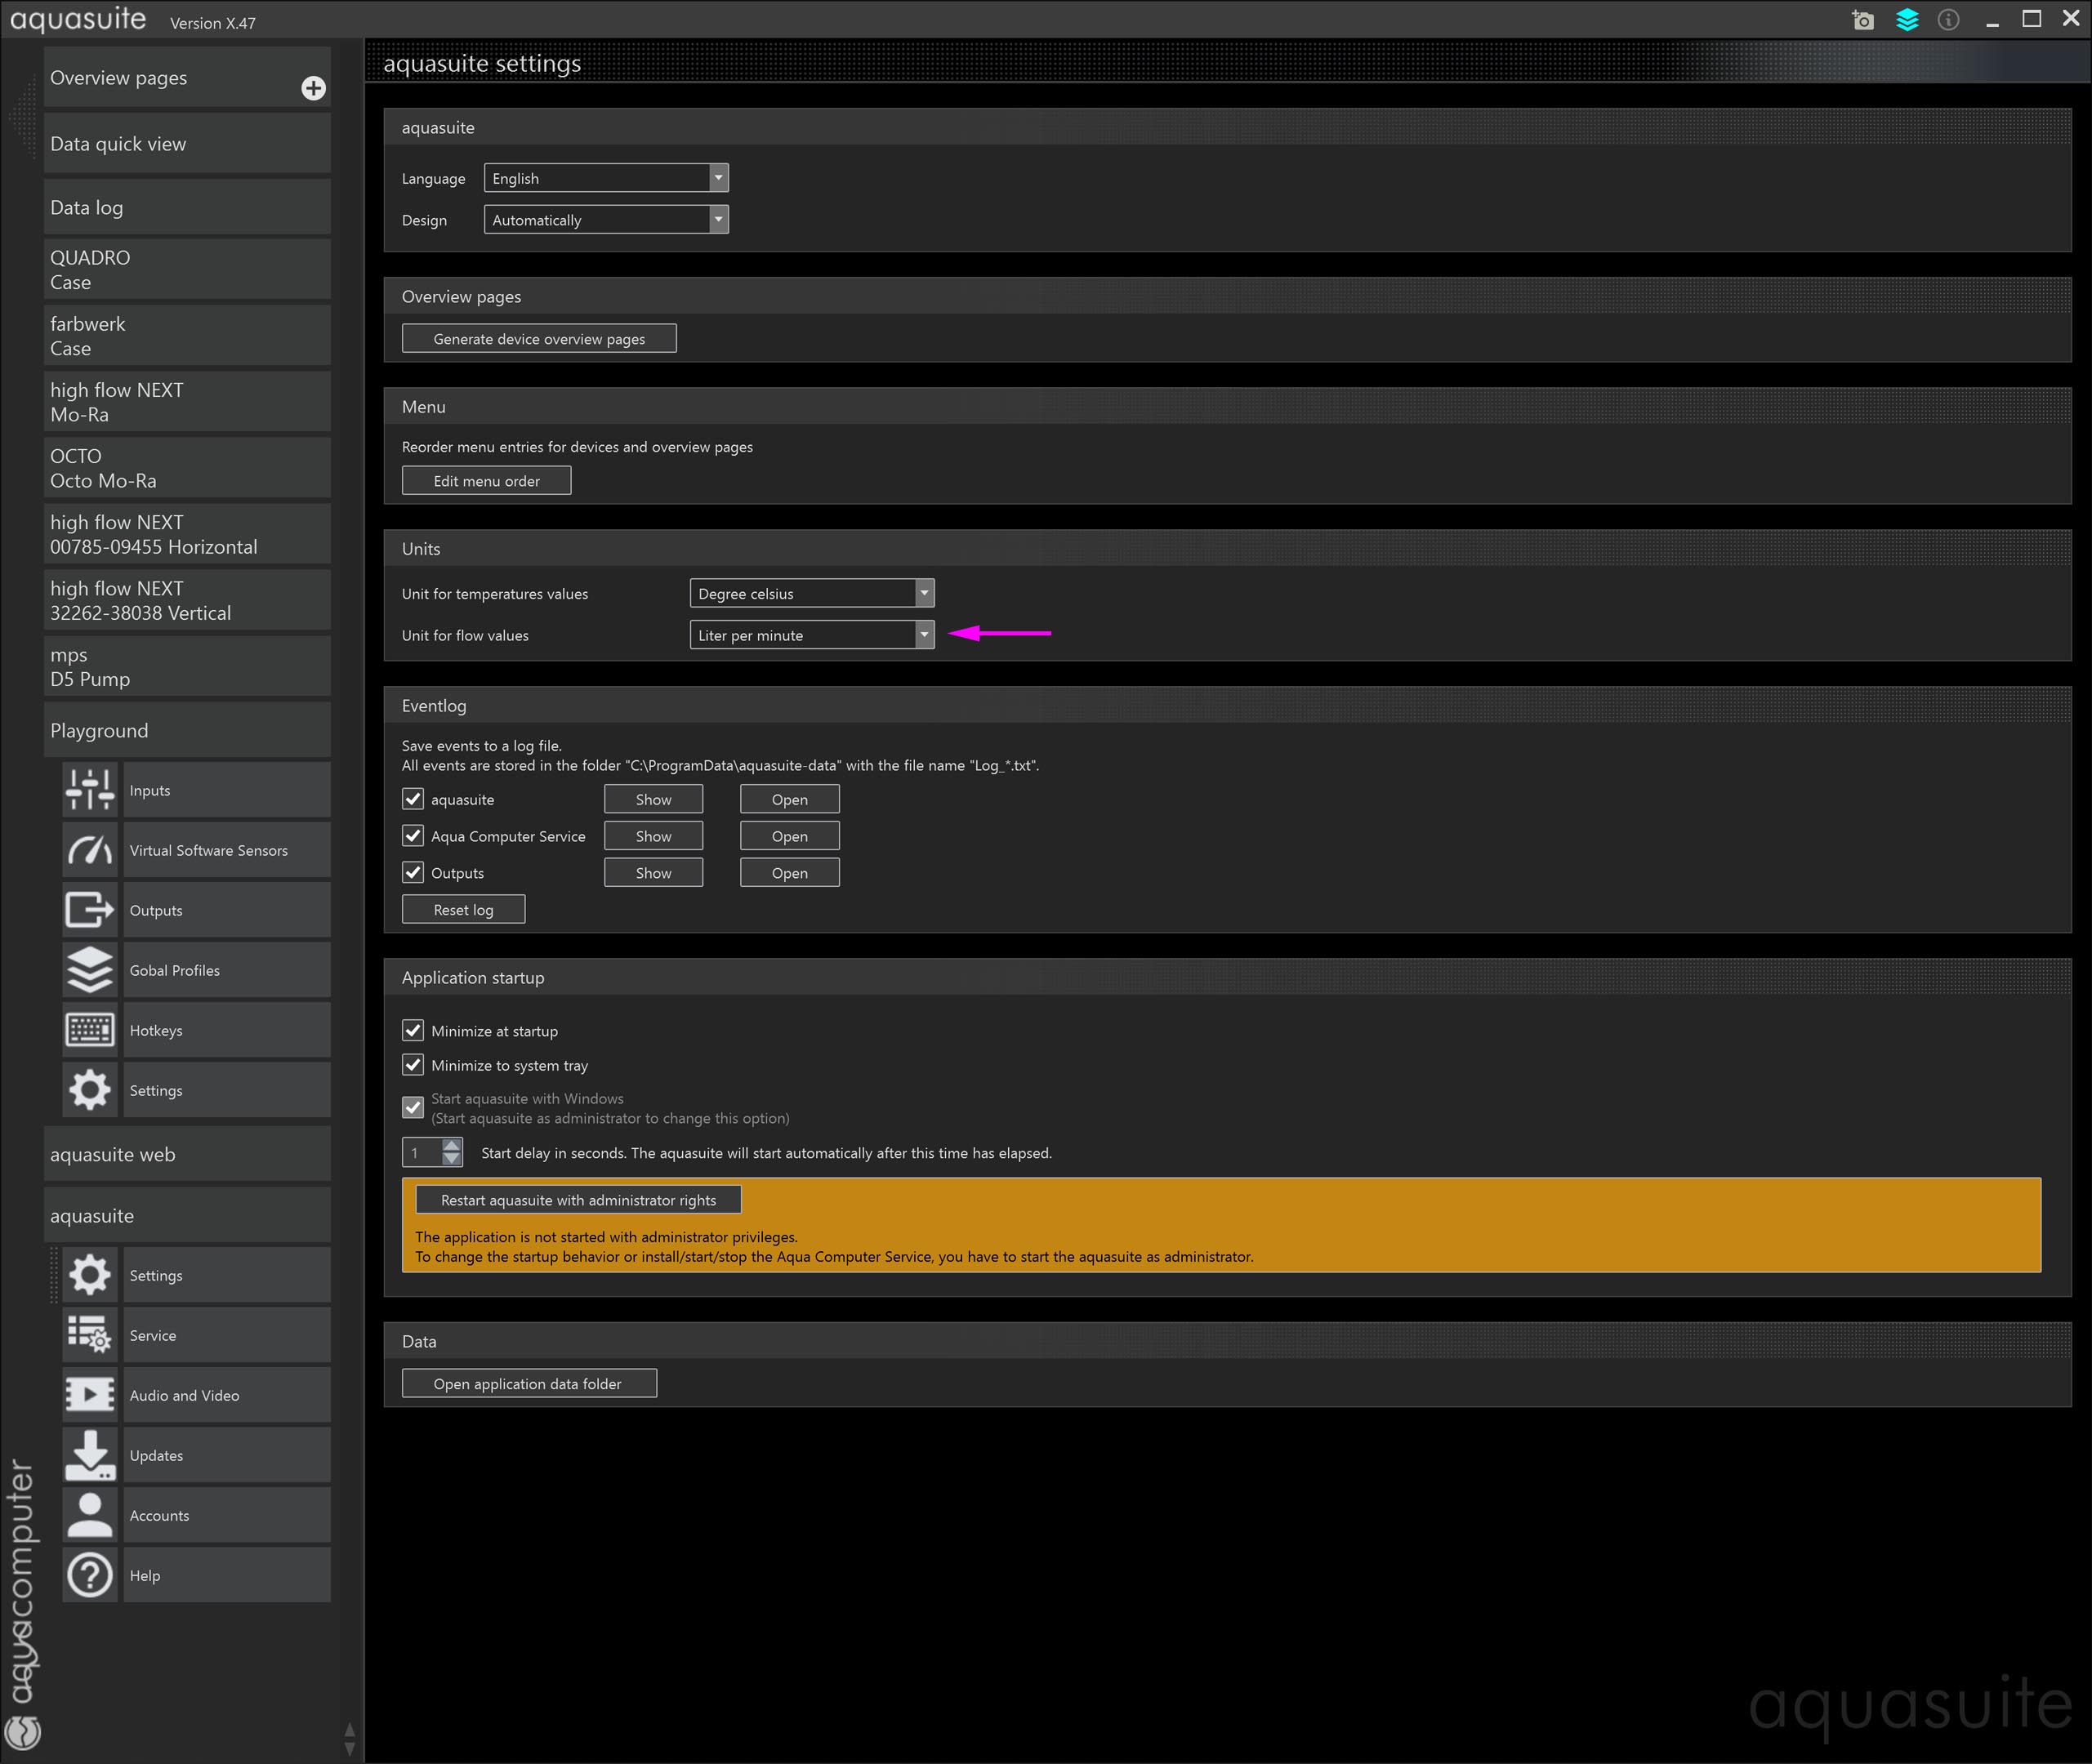Click the Hotkeys keyboard icon
2092x1764 pixels.
click(90, 1030)
